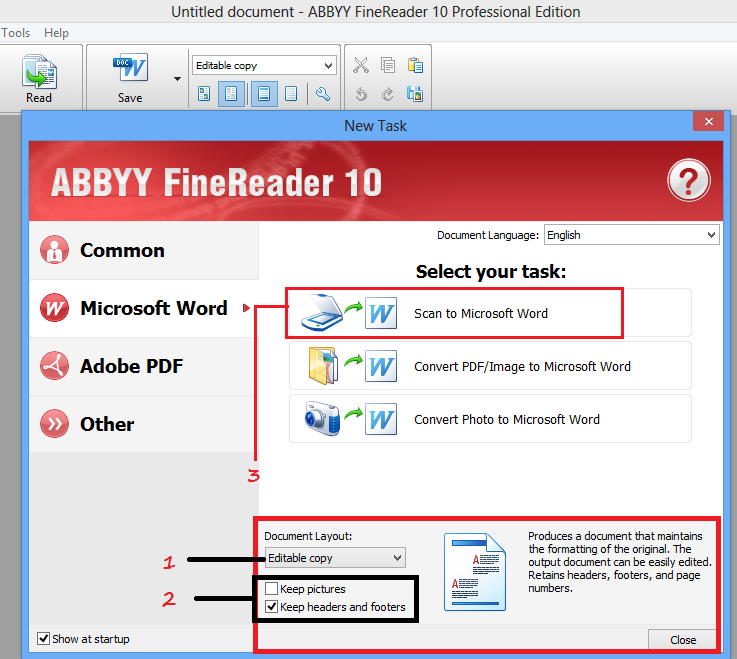Open the Editable copy toolbar dropdown
This screenshot has width=737, height=659.
[x=264, y=65]
